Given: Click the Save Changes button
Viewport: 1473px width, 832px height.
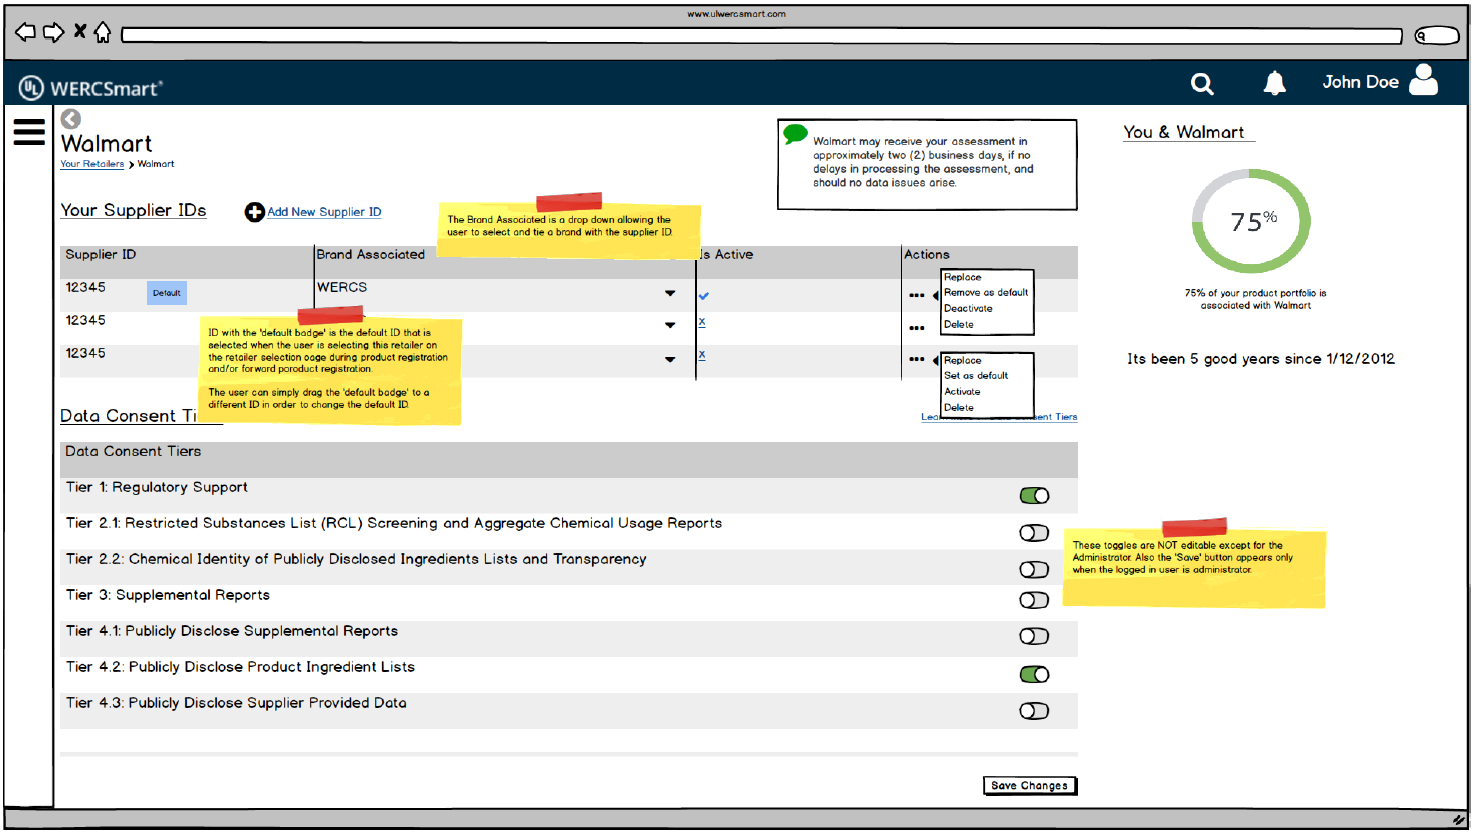Looking at the screenshot, I should click(x=1030, y=786).
